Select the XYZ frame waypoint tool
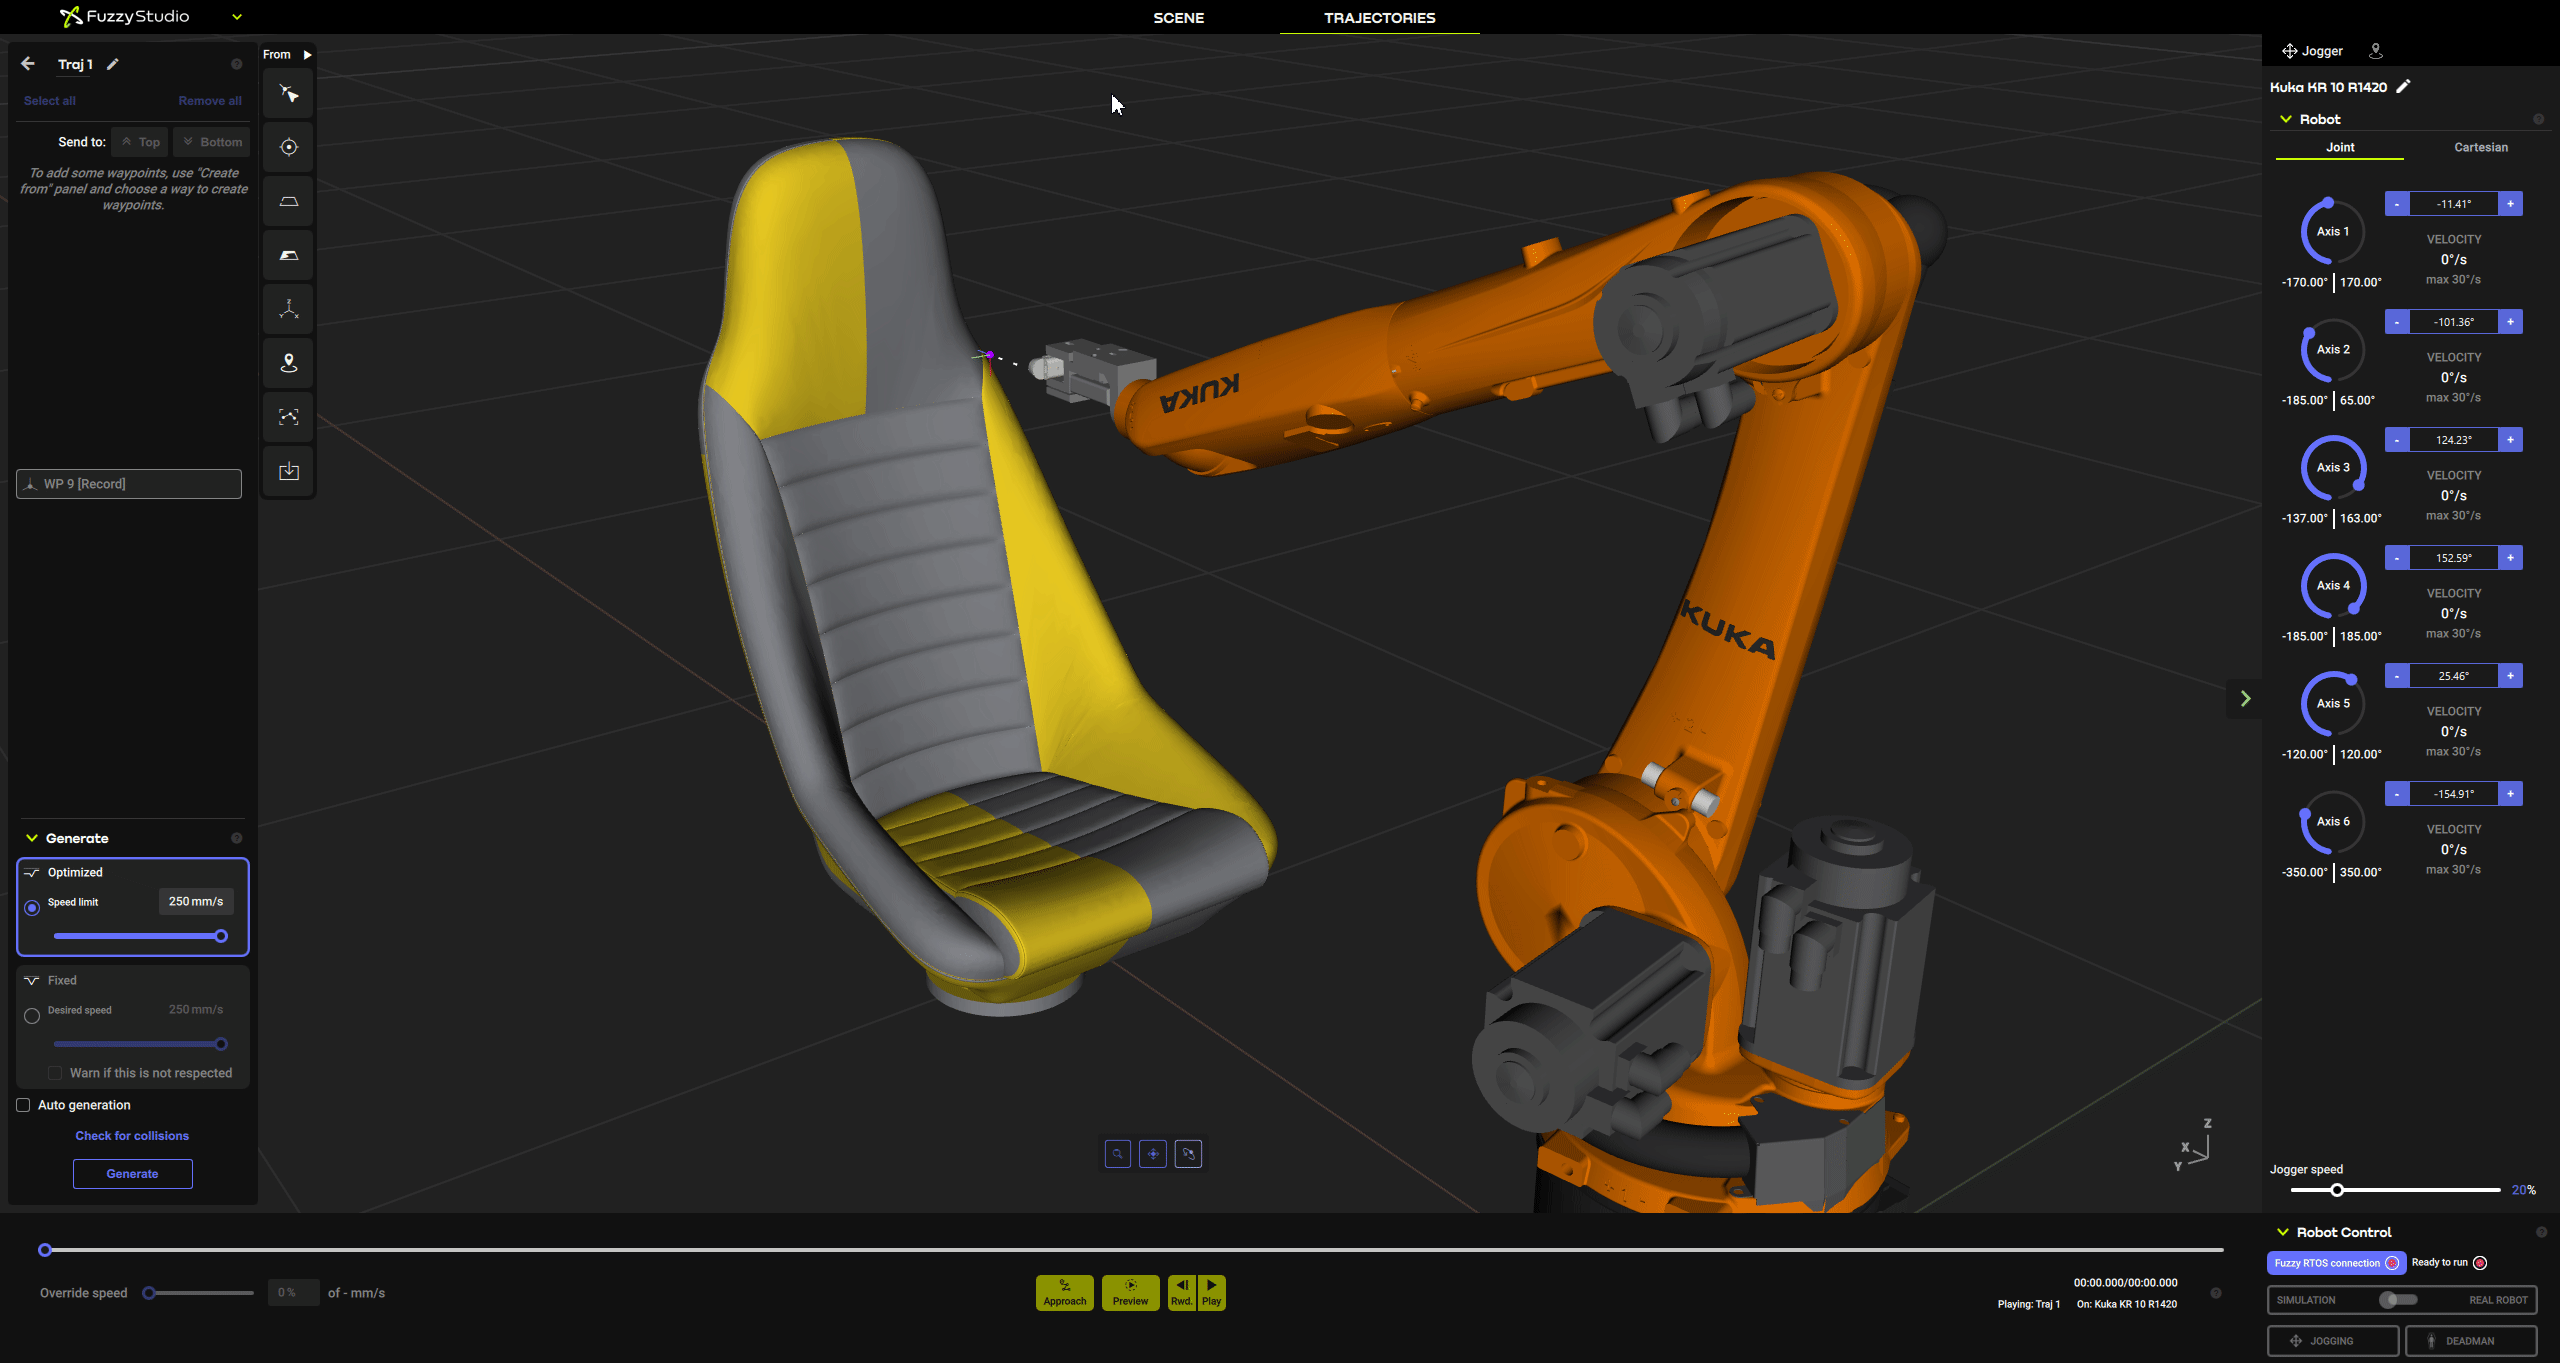Viewport: 2560px width, 1363px height. [x=289, y=309]
